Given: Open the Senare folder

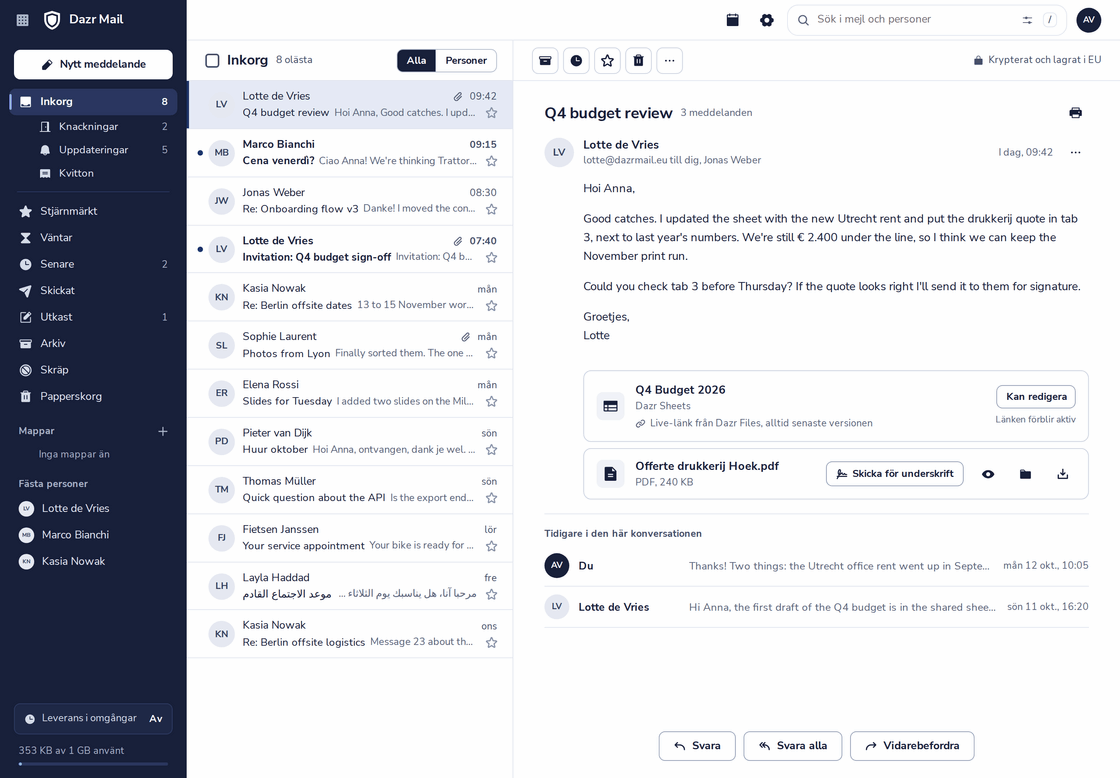Looking at the screenshot, I should (93, 264).
